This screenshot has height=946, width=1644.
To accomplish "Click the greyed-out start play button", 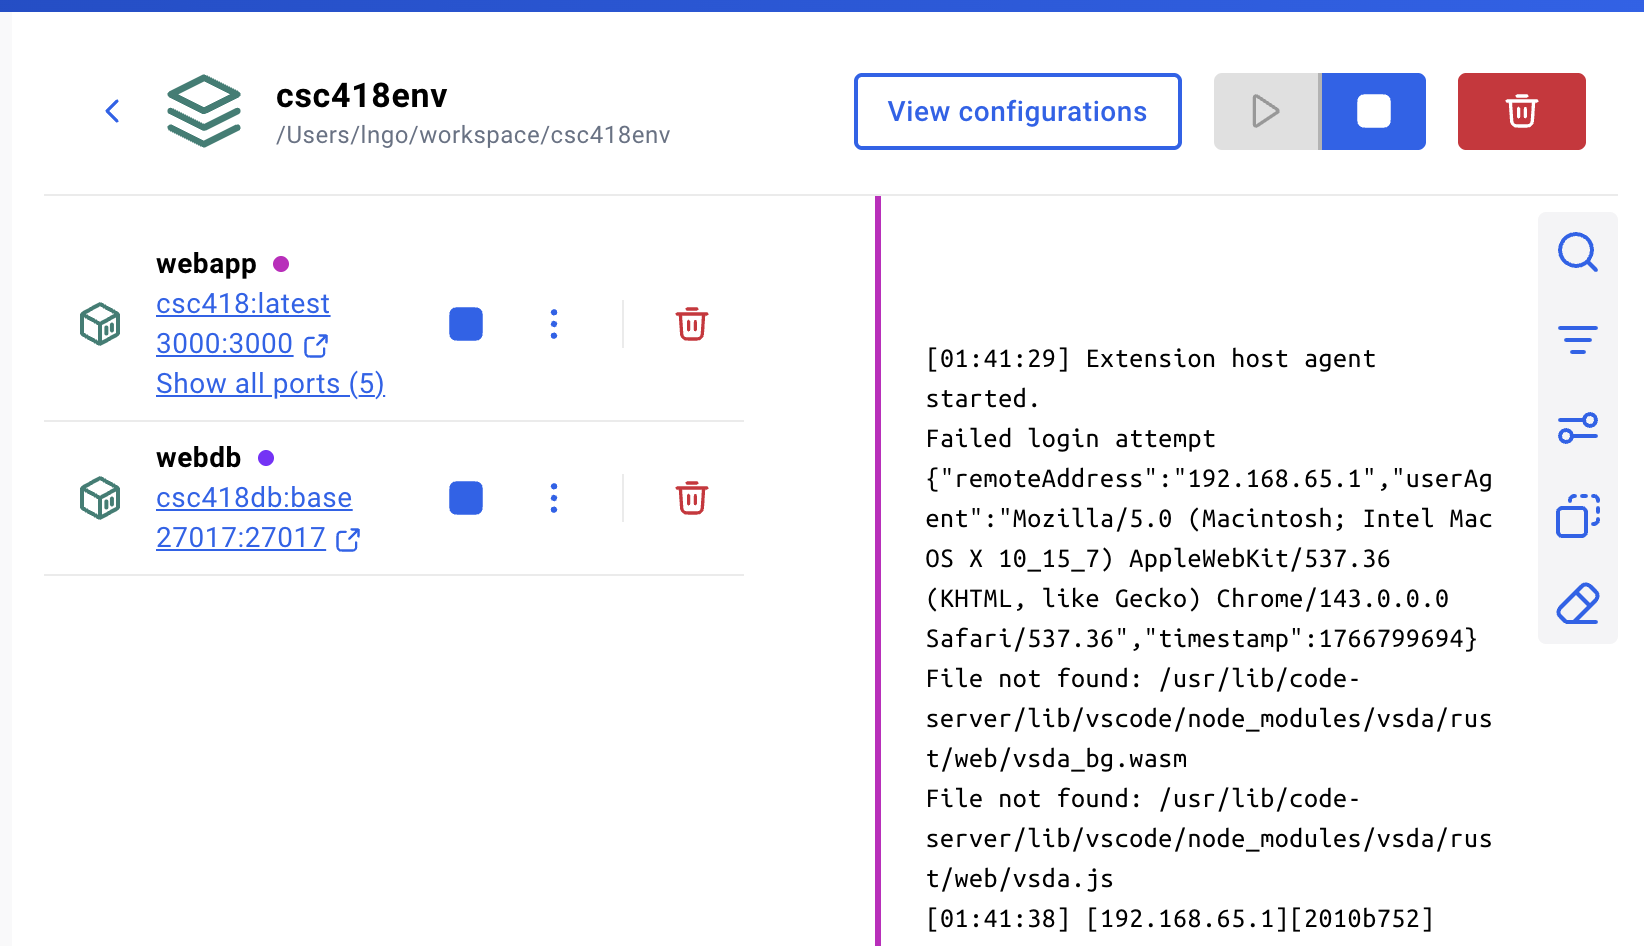I will pyautogui.click(x=1266, y=111).
